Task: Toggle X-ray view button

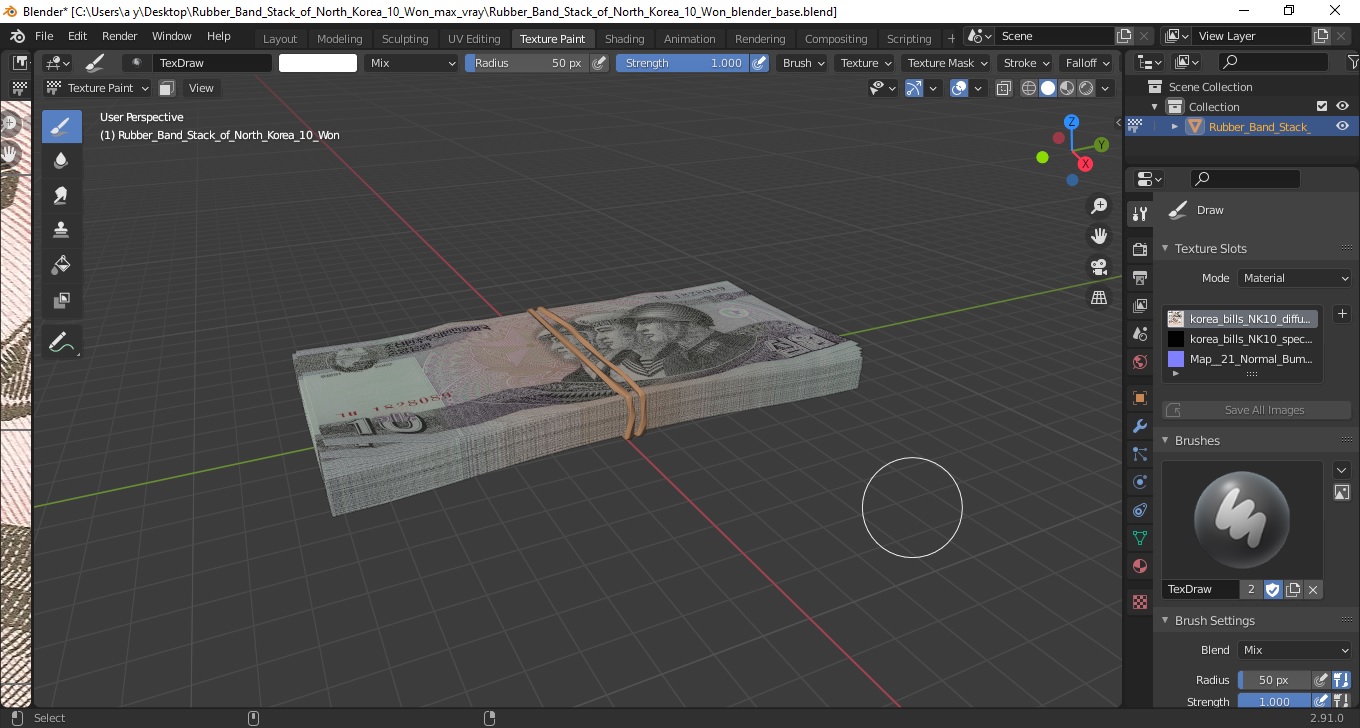Action: [1003, 88]
